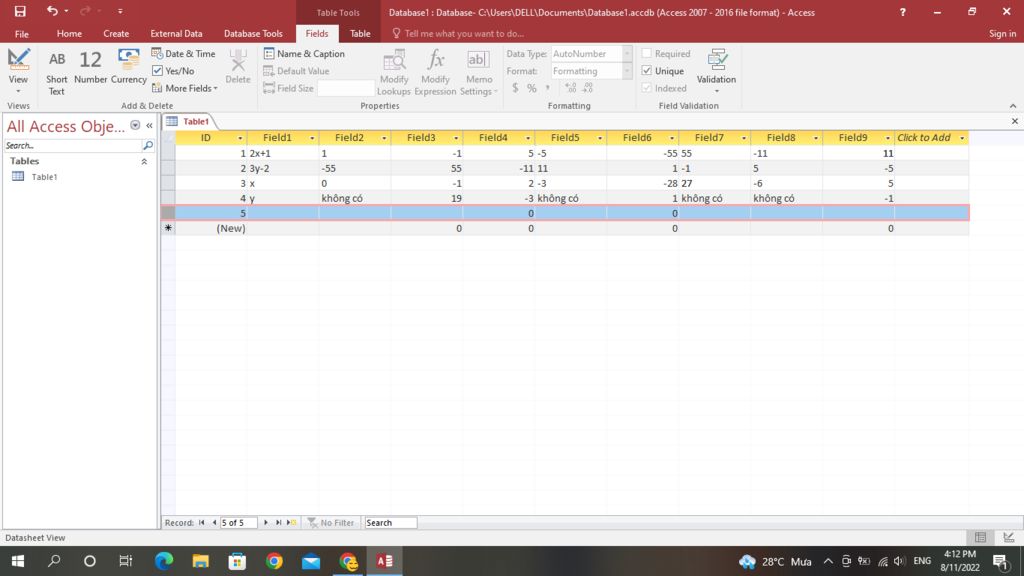Image resolution: width=1024 pixels, height=576 pixels.
Task: Open the Field1 column filter dropdown
Action: click(x=312, y=138)
